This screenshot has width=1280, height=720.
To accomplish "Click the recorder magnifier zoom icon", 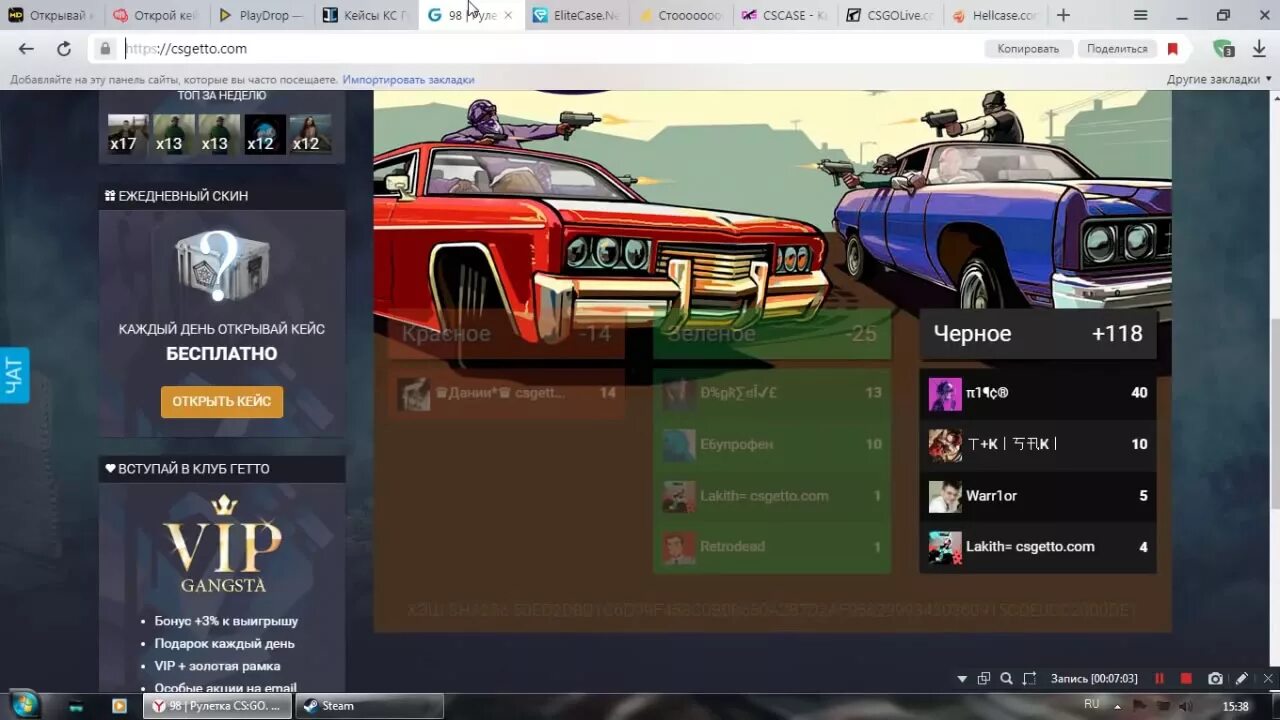I will pos(1006,678).
